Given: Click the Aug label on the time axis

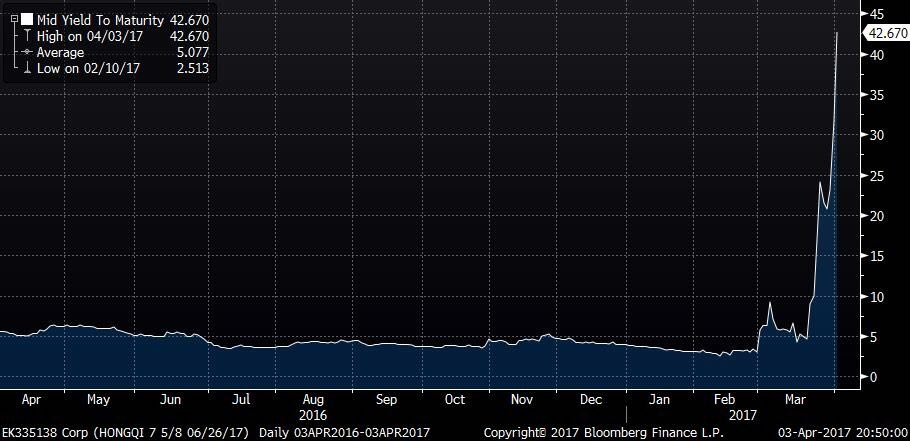Looking at the screenshot, I should (x=313, y=400).
